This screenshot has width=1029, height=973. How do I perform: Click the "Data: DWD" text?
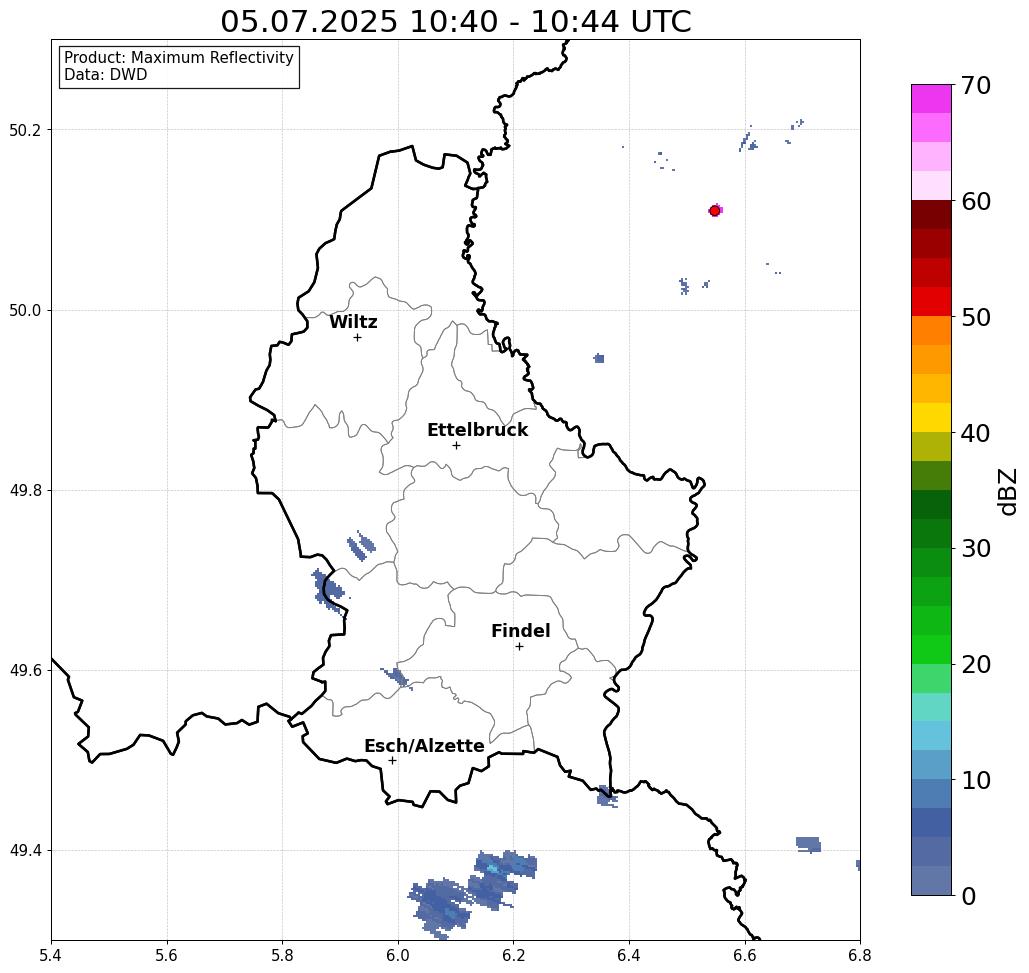106,75
